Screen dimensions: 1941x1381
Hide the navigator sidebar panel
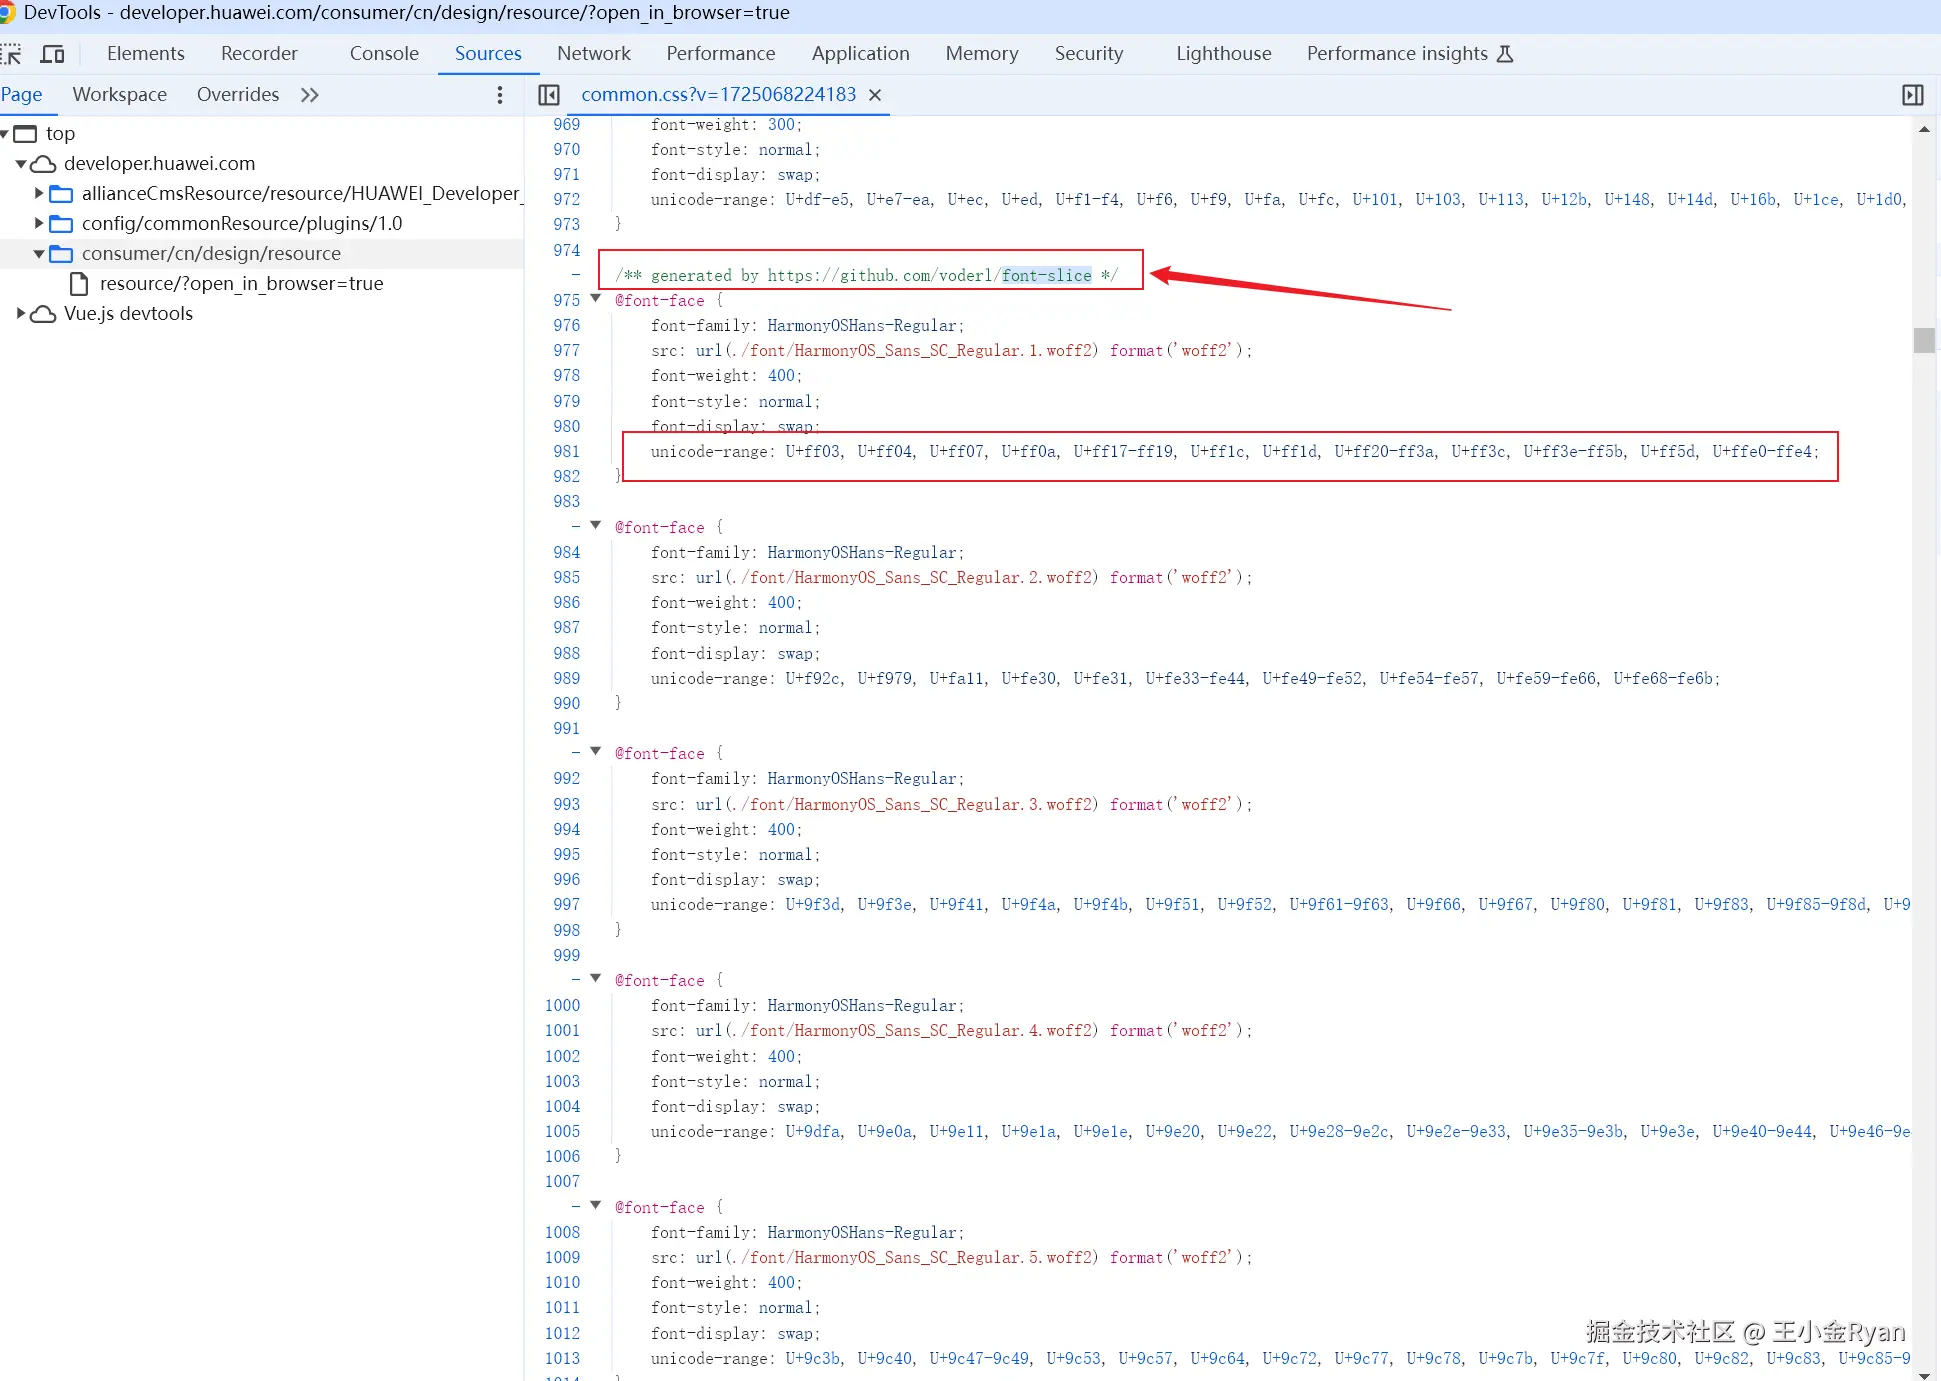[549, 95]
